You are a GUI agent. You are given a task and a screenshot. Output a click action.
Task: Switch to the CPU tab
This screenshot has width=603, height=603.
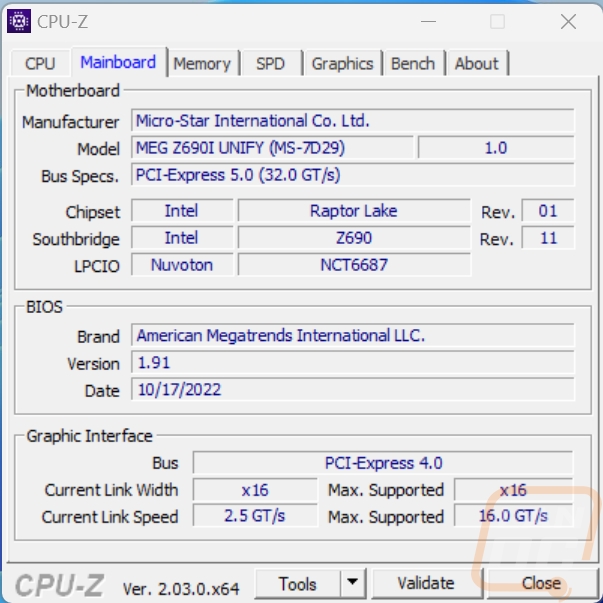click(x=40, y=63)
